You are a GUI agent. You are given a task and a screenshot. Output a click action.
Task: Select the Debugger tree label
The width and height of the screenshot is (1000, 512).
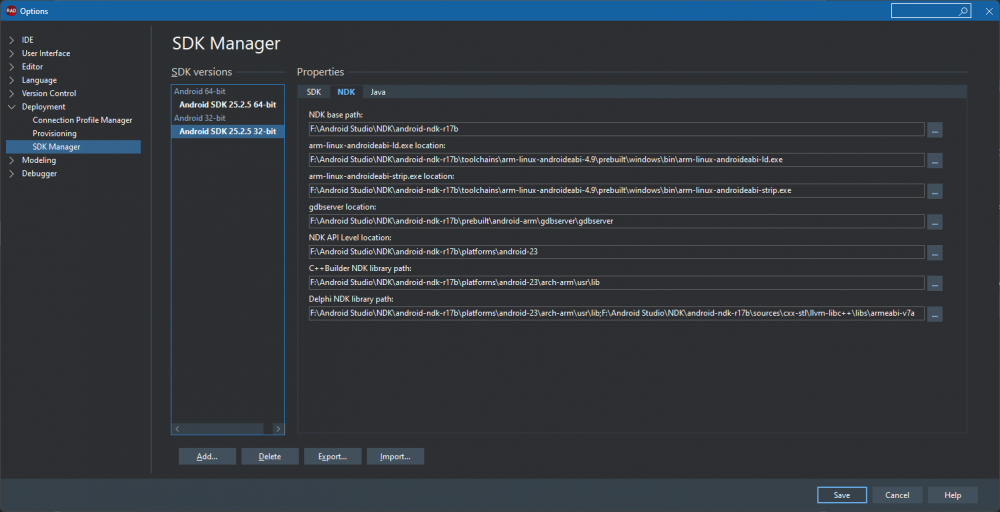click(40, 173)
